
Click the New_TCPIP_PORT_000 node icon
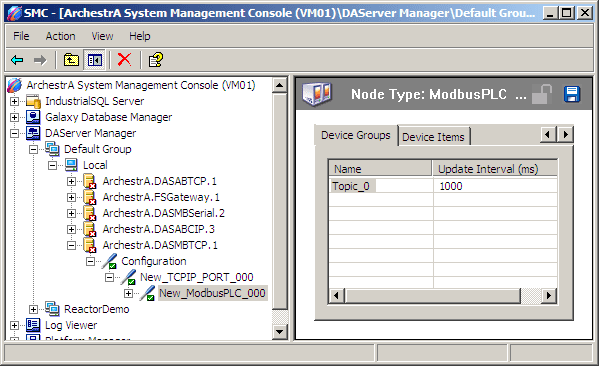128,277
